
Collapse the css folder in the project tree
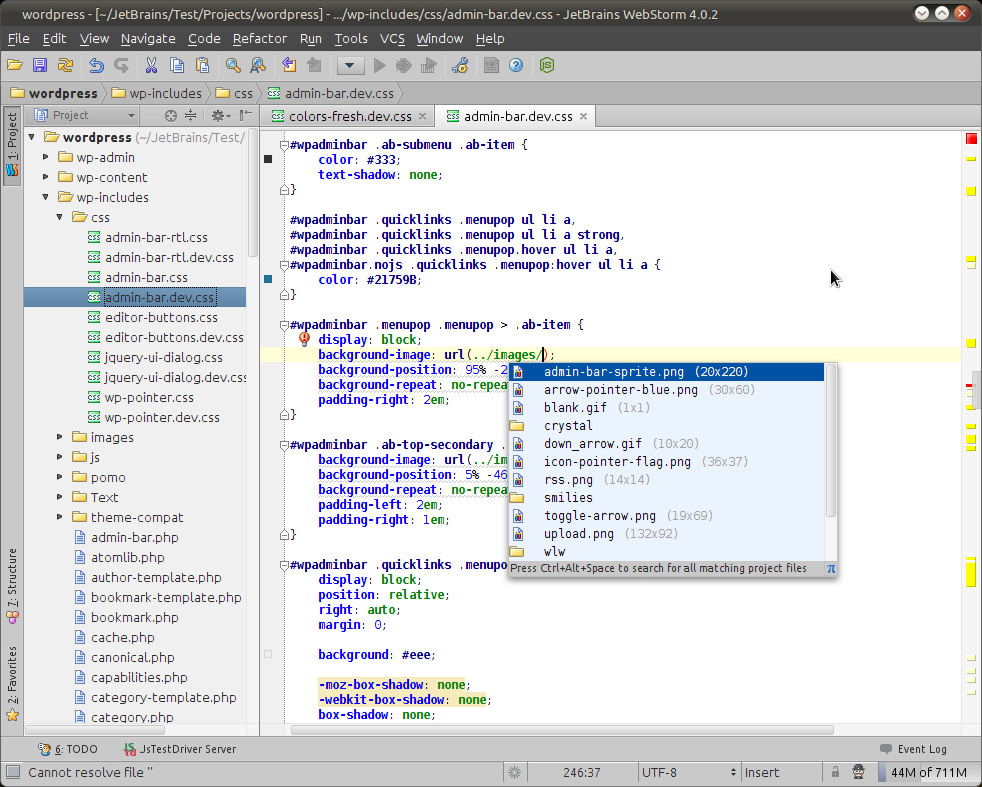click(60, 217)
